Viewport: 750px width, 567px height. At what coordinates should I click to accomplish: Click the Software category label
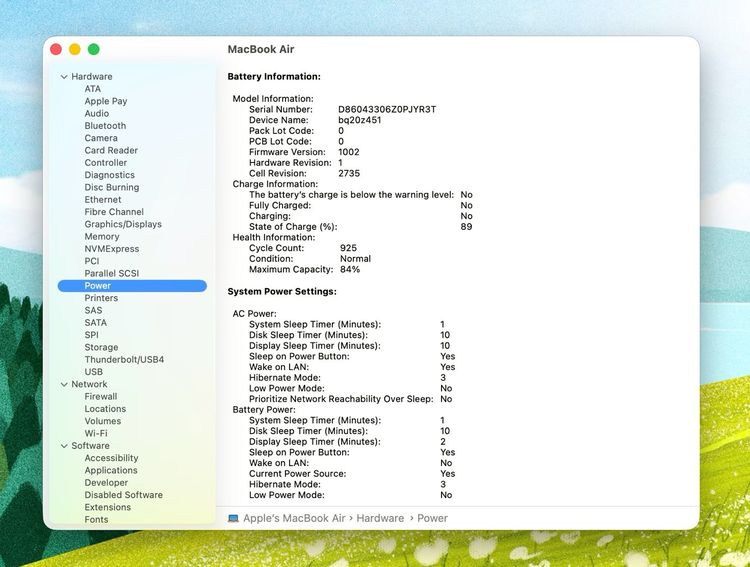(x=90, y=446)
